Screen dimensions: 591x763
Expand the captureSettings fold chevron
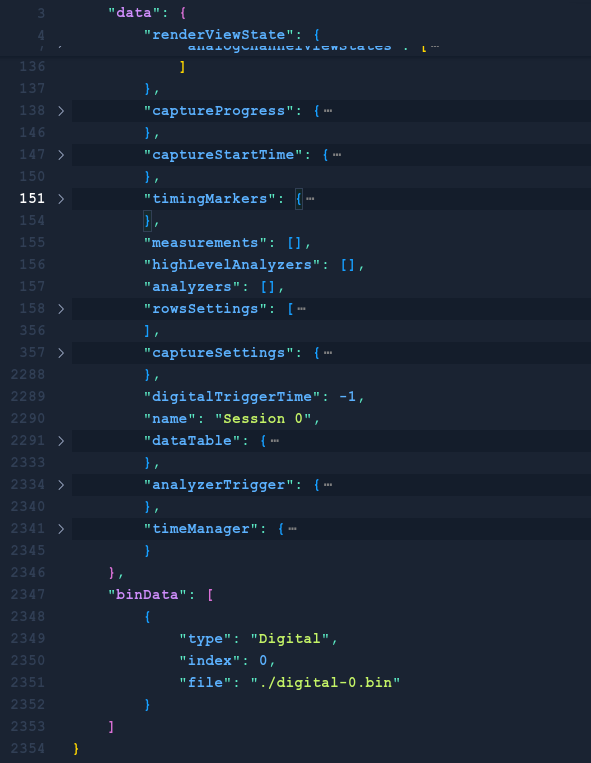point(61,353)
